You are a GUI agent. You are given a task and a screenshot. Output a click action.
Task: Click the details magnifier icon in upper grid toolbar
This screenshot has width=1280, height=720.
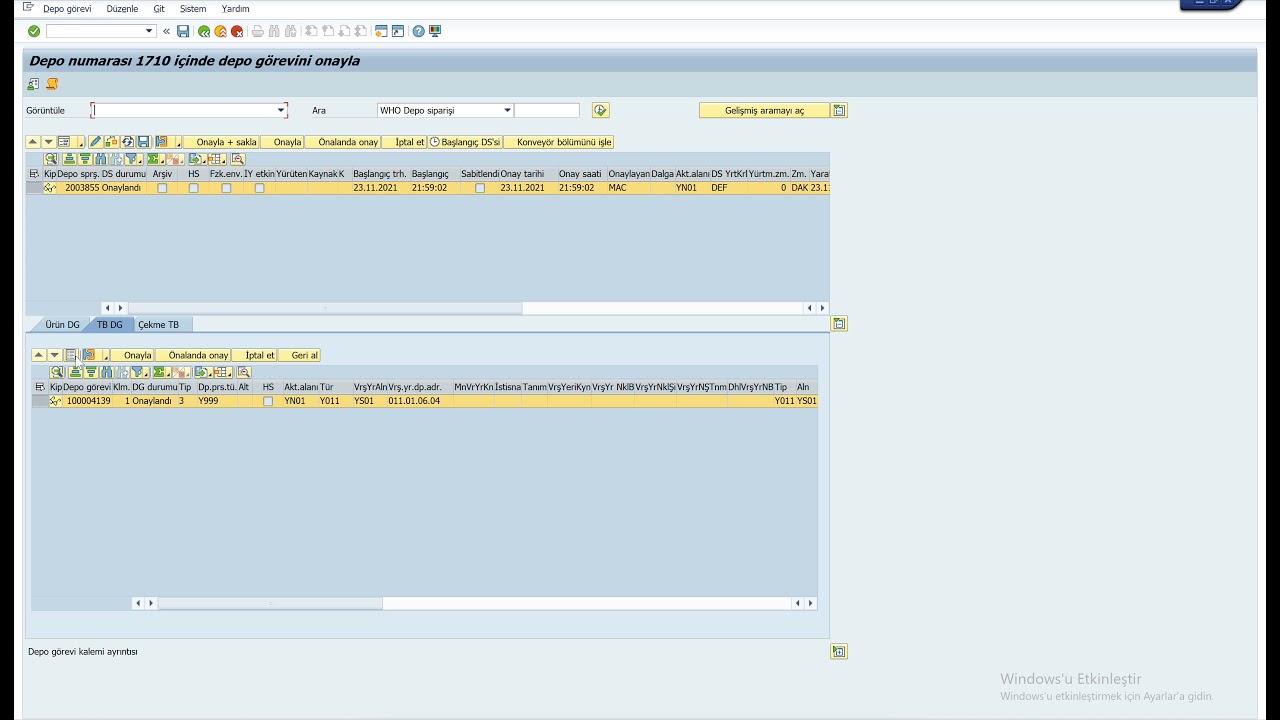(51, 159)
